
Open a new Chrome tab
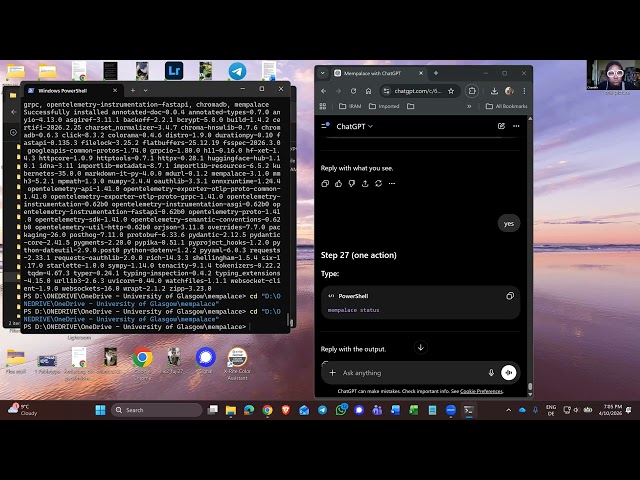[436, 73]
